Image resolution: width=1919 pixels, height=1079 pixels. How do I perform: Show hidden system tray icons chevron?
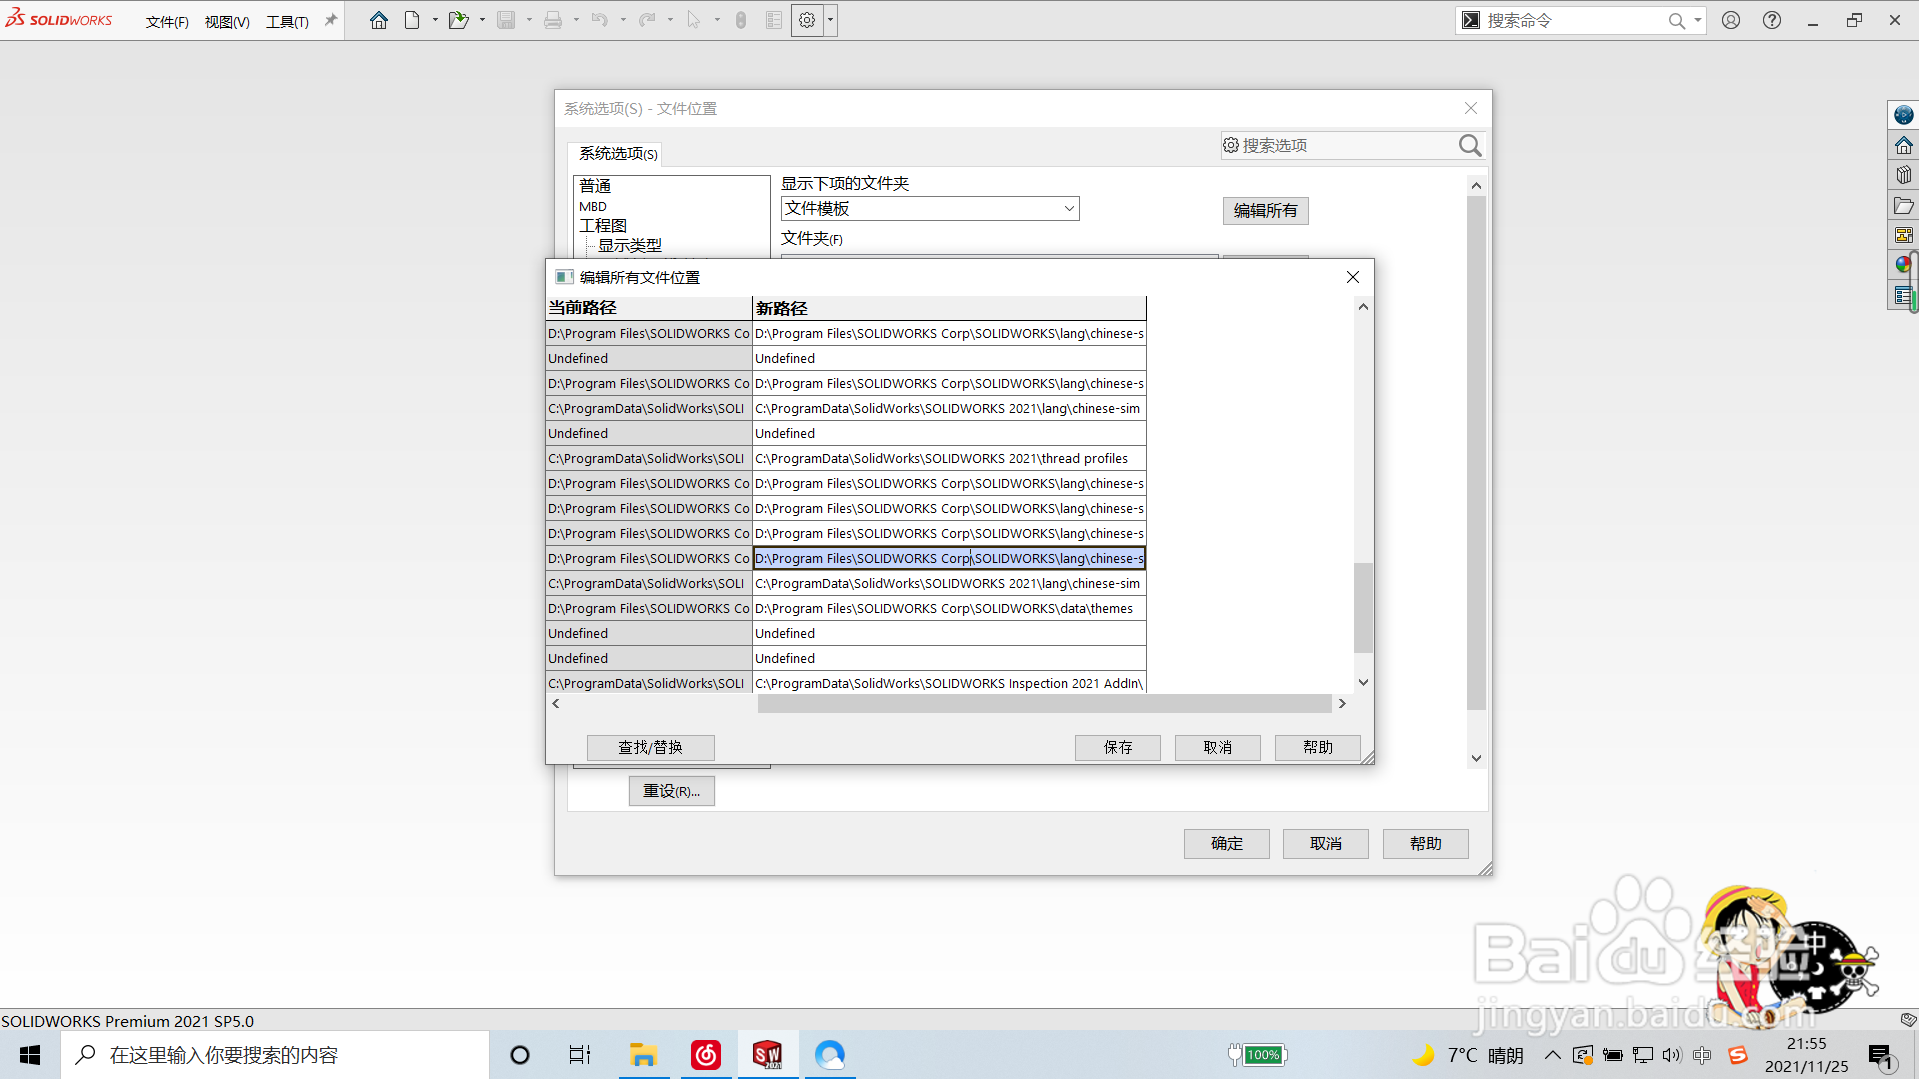coord(1552,1055)
